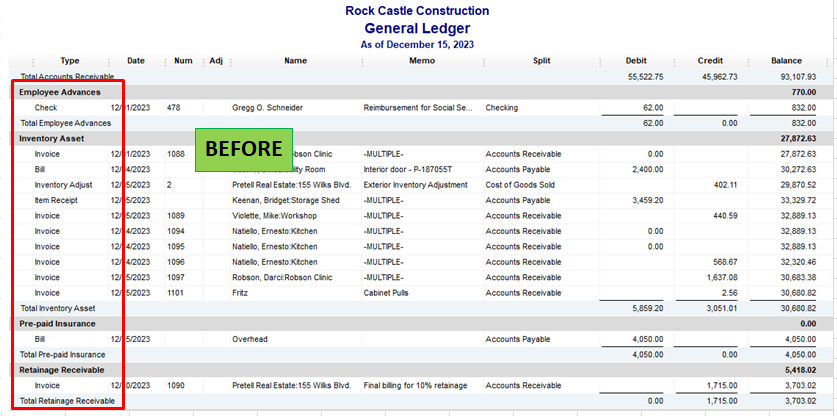Click the Total Employee Advances row label
837x416 pixels.
[x=66, y=123]
